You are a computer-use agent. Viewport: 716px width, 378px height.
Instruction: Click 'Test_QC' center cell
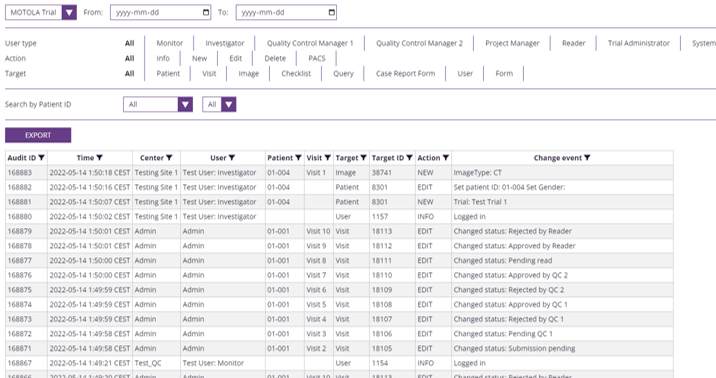pyautogui.click(x=157, y=363)
